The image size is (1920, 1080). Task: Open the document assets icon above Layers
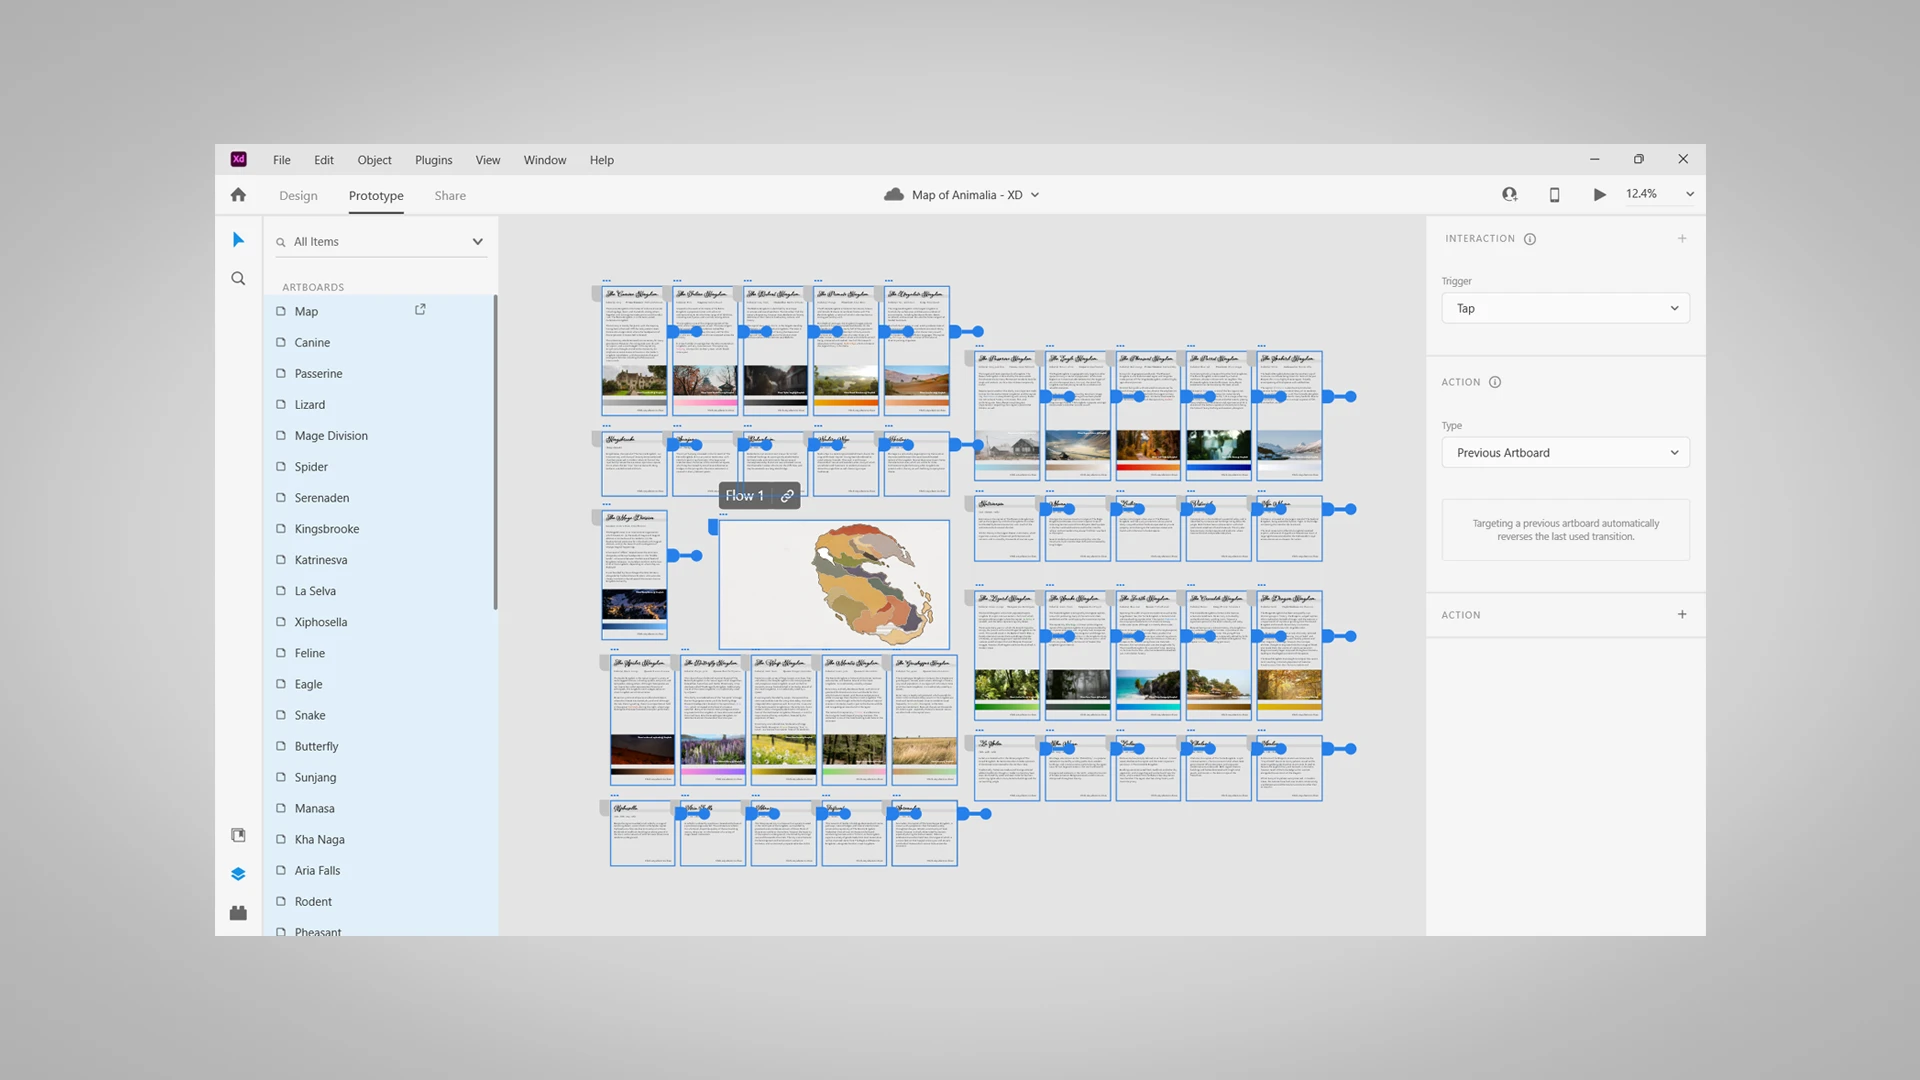pos(238,834)
